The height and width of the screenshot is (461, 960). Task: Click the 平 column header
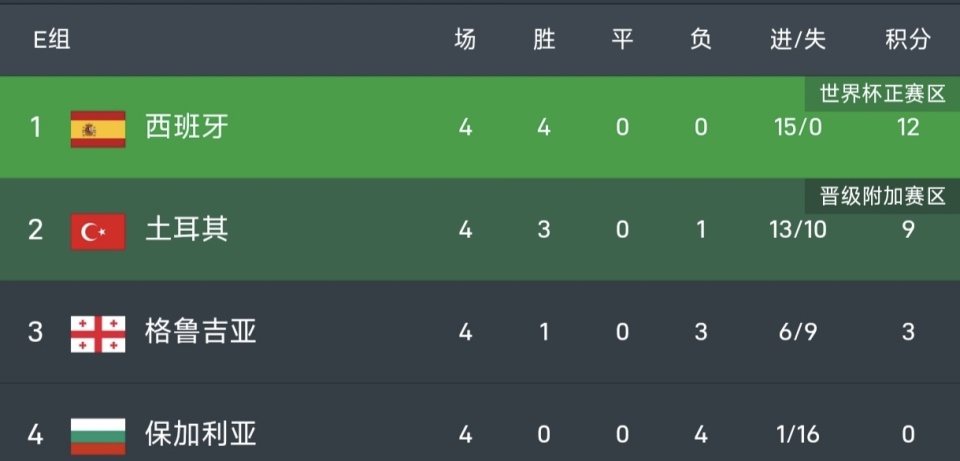click(622, 40)
